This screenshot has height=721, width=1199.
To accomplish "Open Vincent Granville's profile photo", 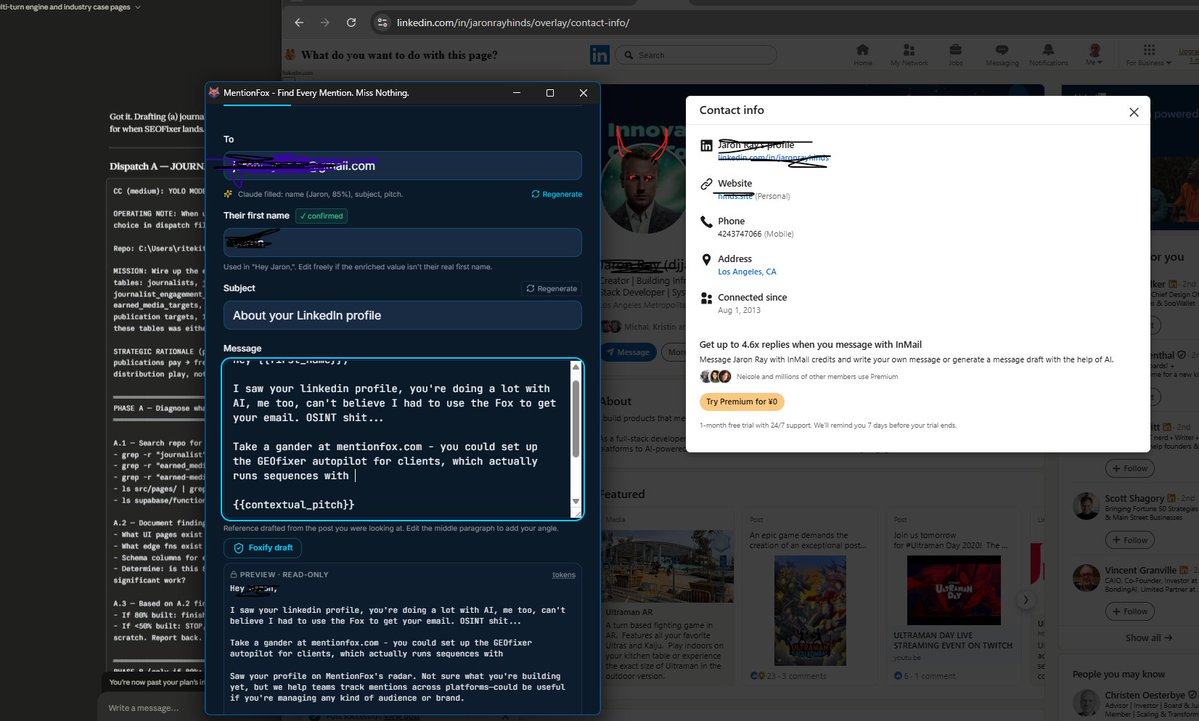I will click(1086, 577).
